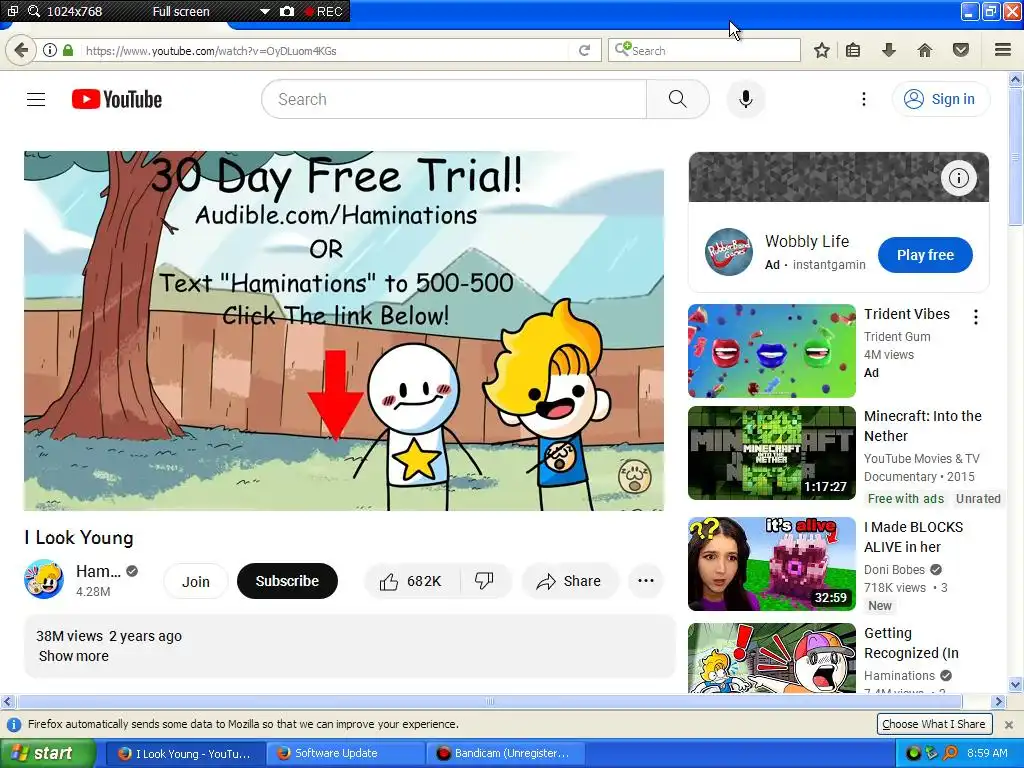
Task: Open Getting Recognized video thumbnail
Action: [x=772, y=658]
